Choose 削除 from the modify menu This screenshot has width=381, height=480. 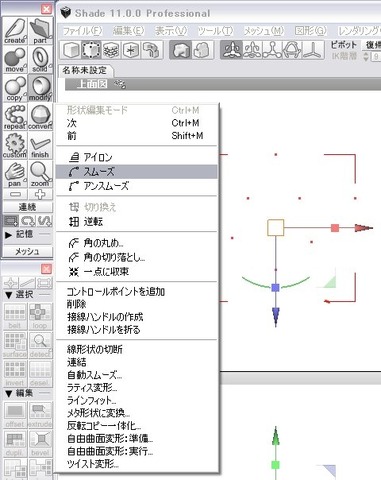coord(136,304)
